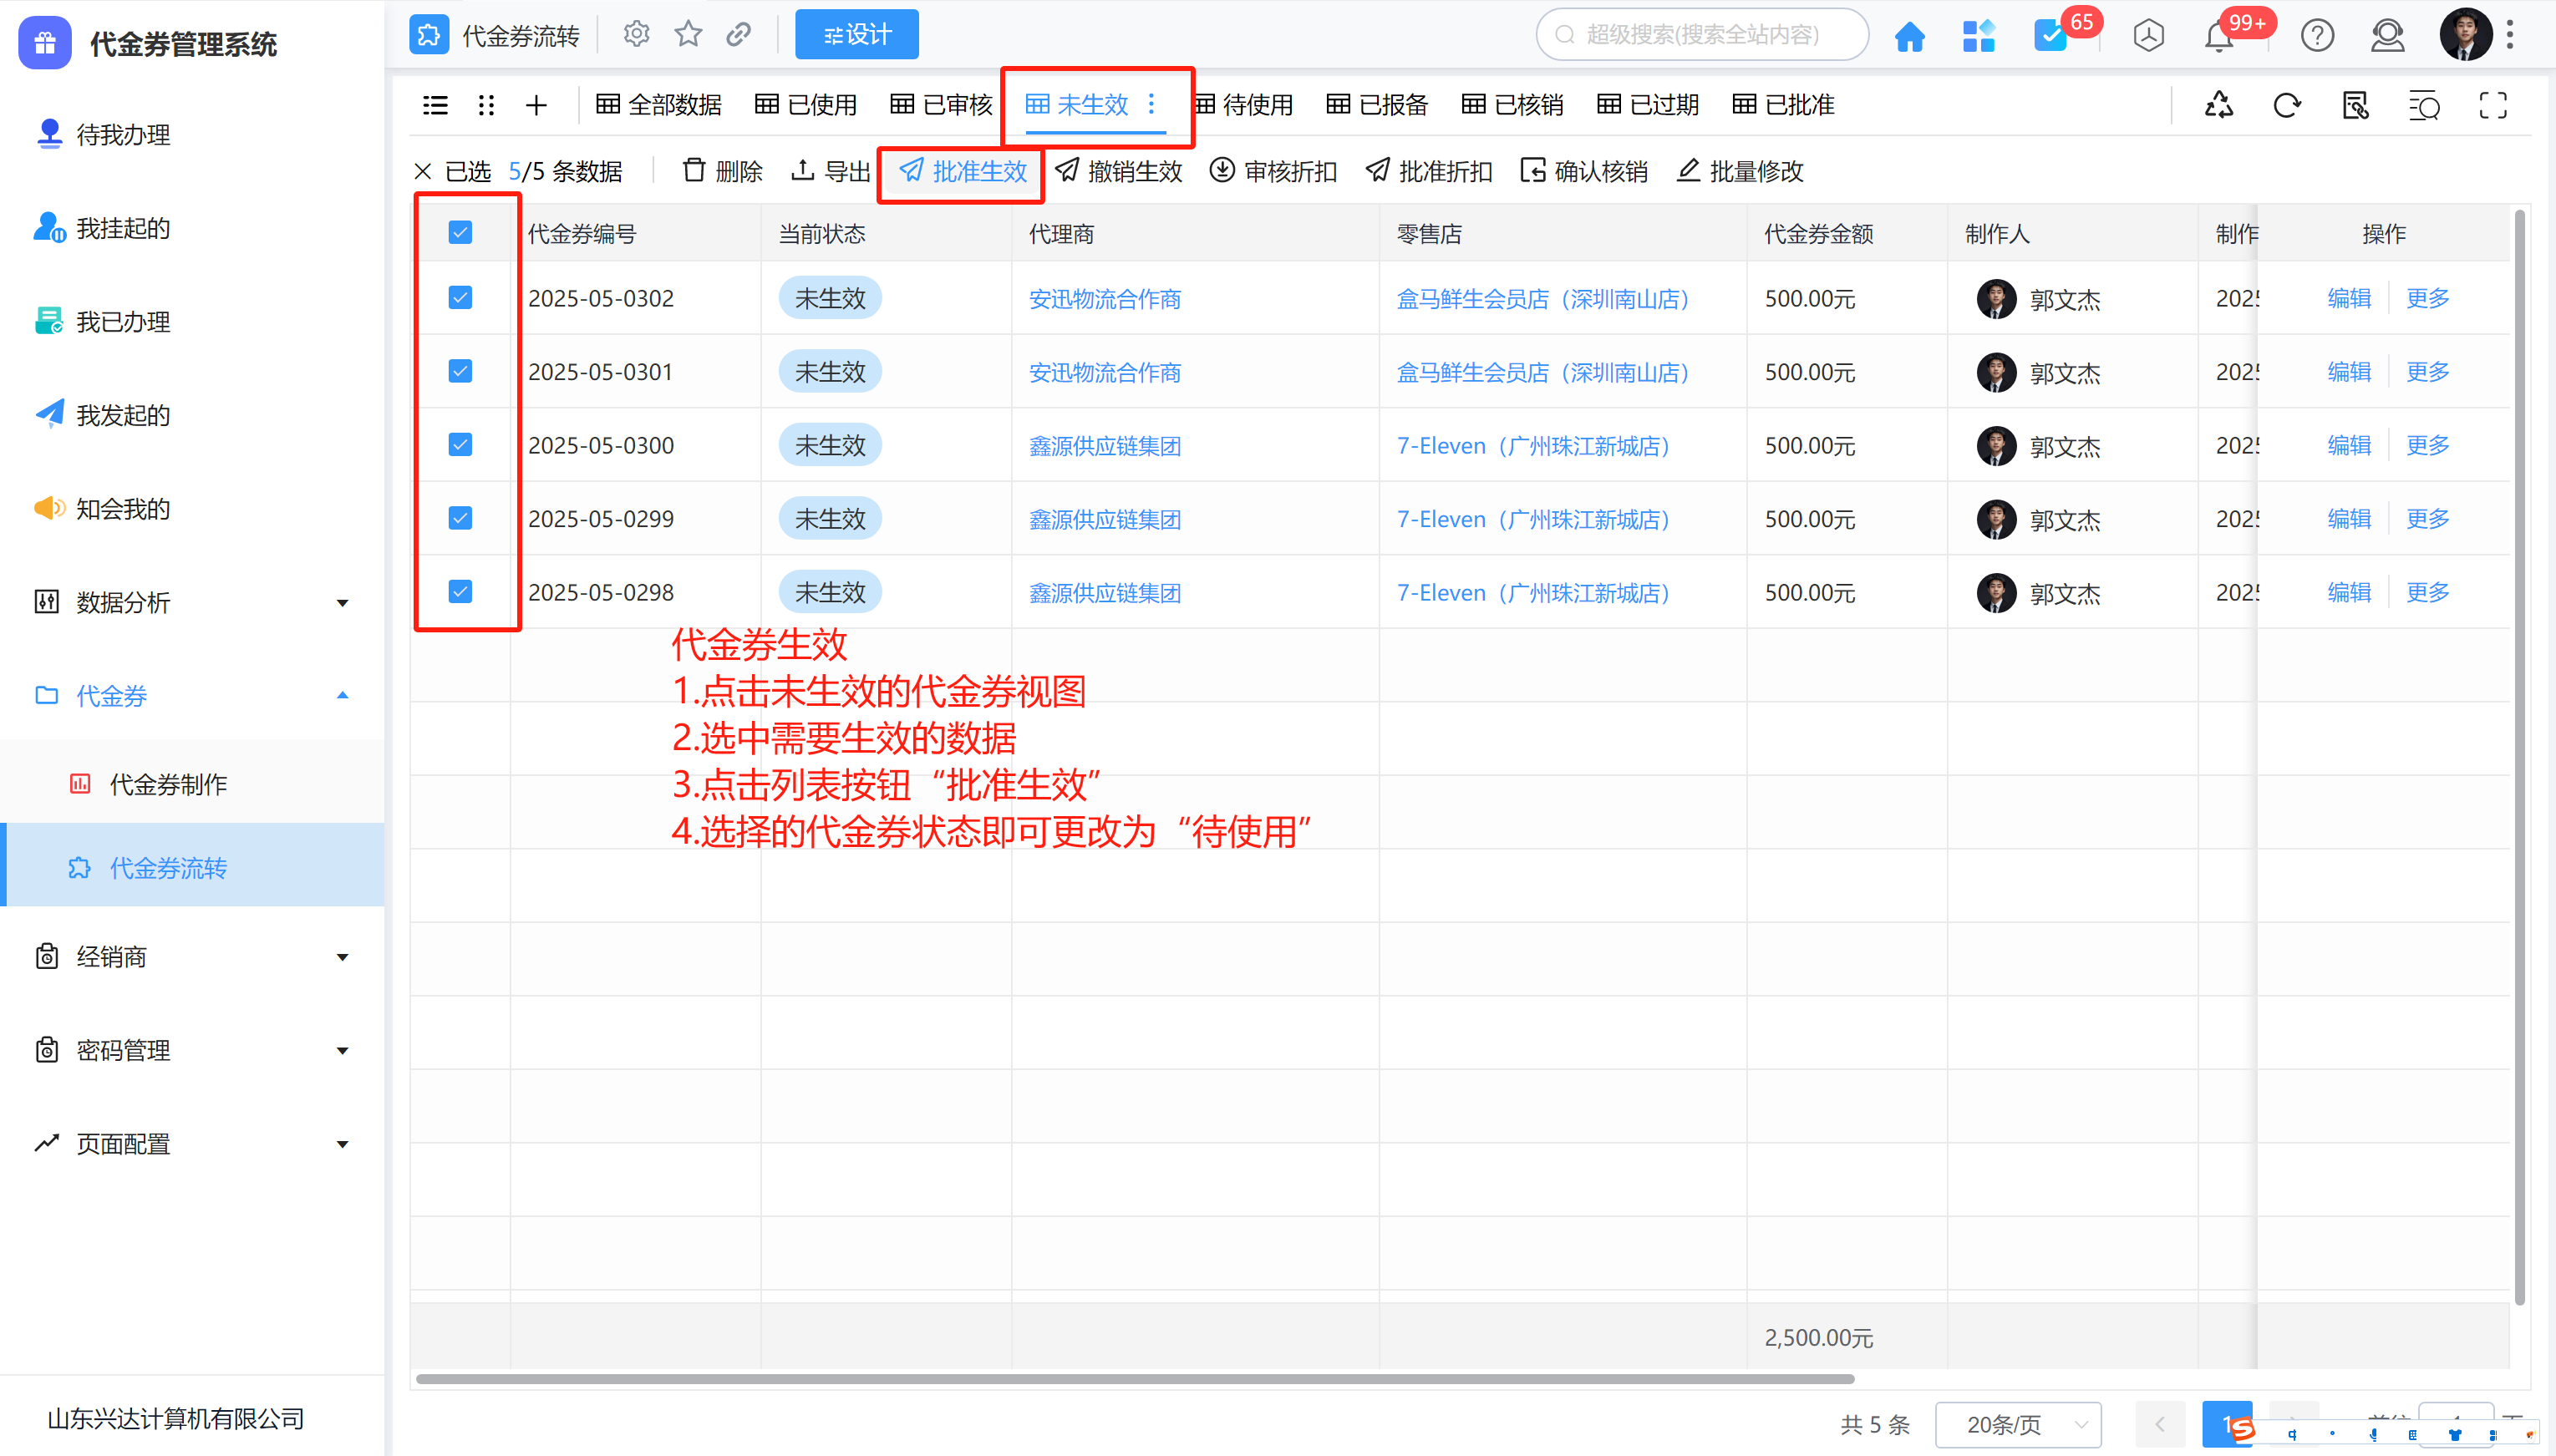Open the fullscreen expand icon
The image size is (2556, 1456).
[2493, 105]
